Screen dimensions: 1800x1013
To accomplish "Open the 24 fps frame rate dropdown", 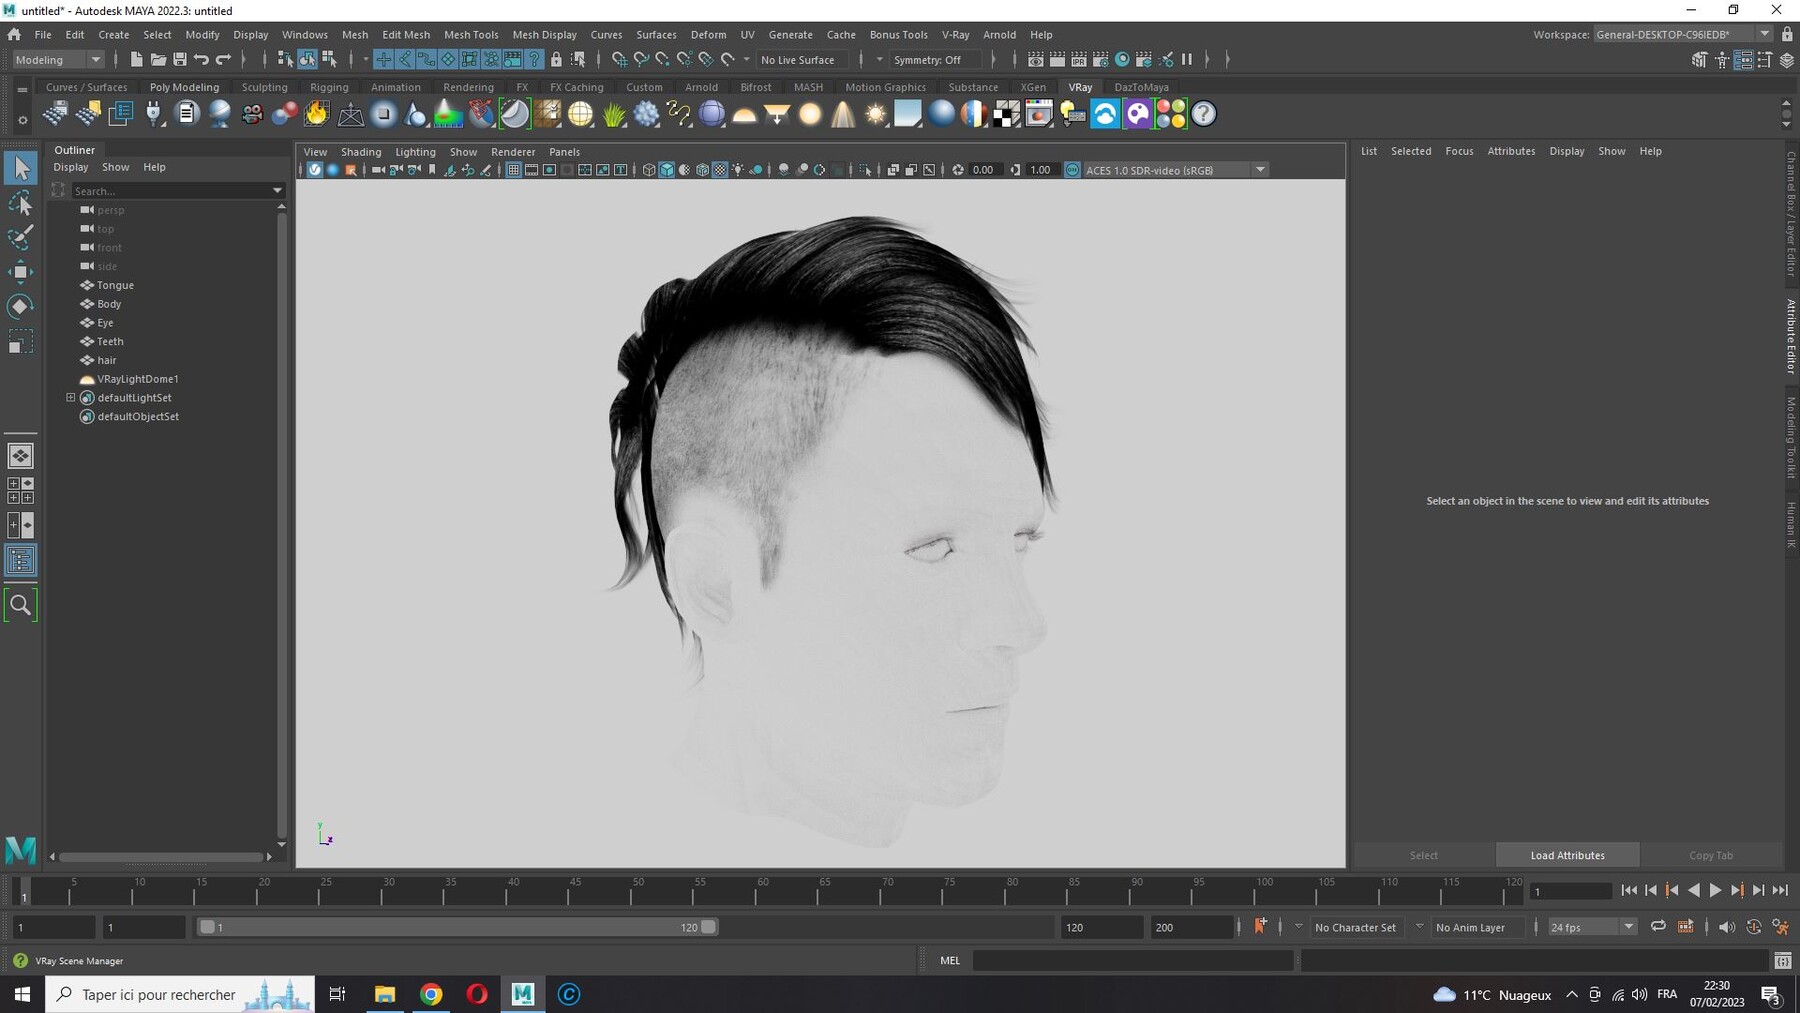I will click(1591, 927).
